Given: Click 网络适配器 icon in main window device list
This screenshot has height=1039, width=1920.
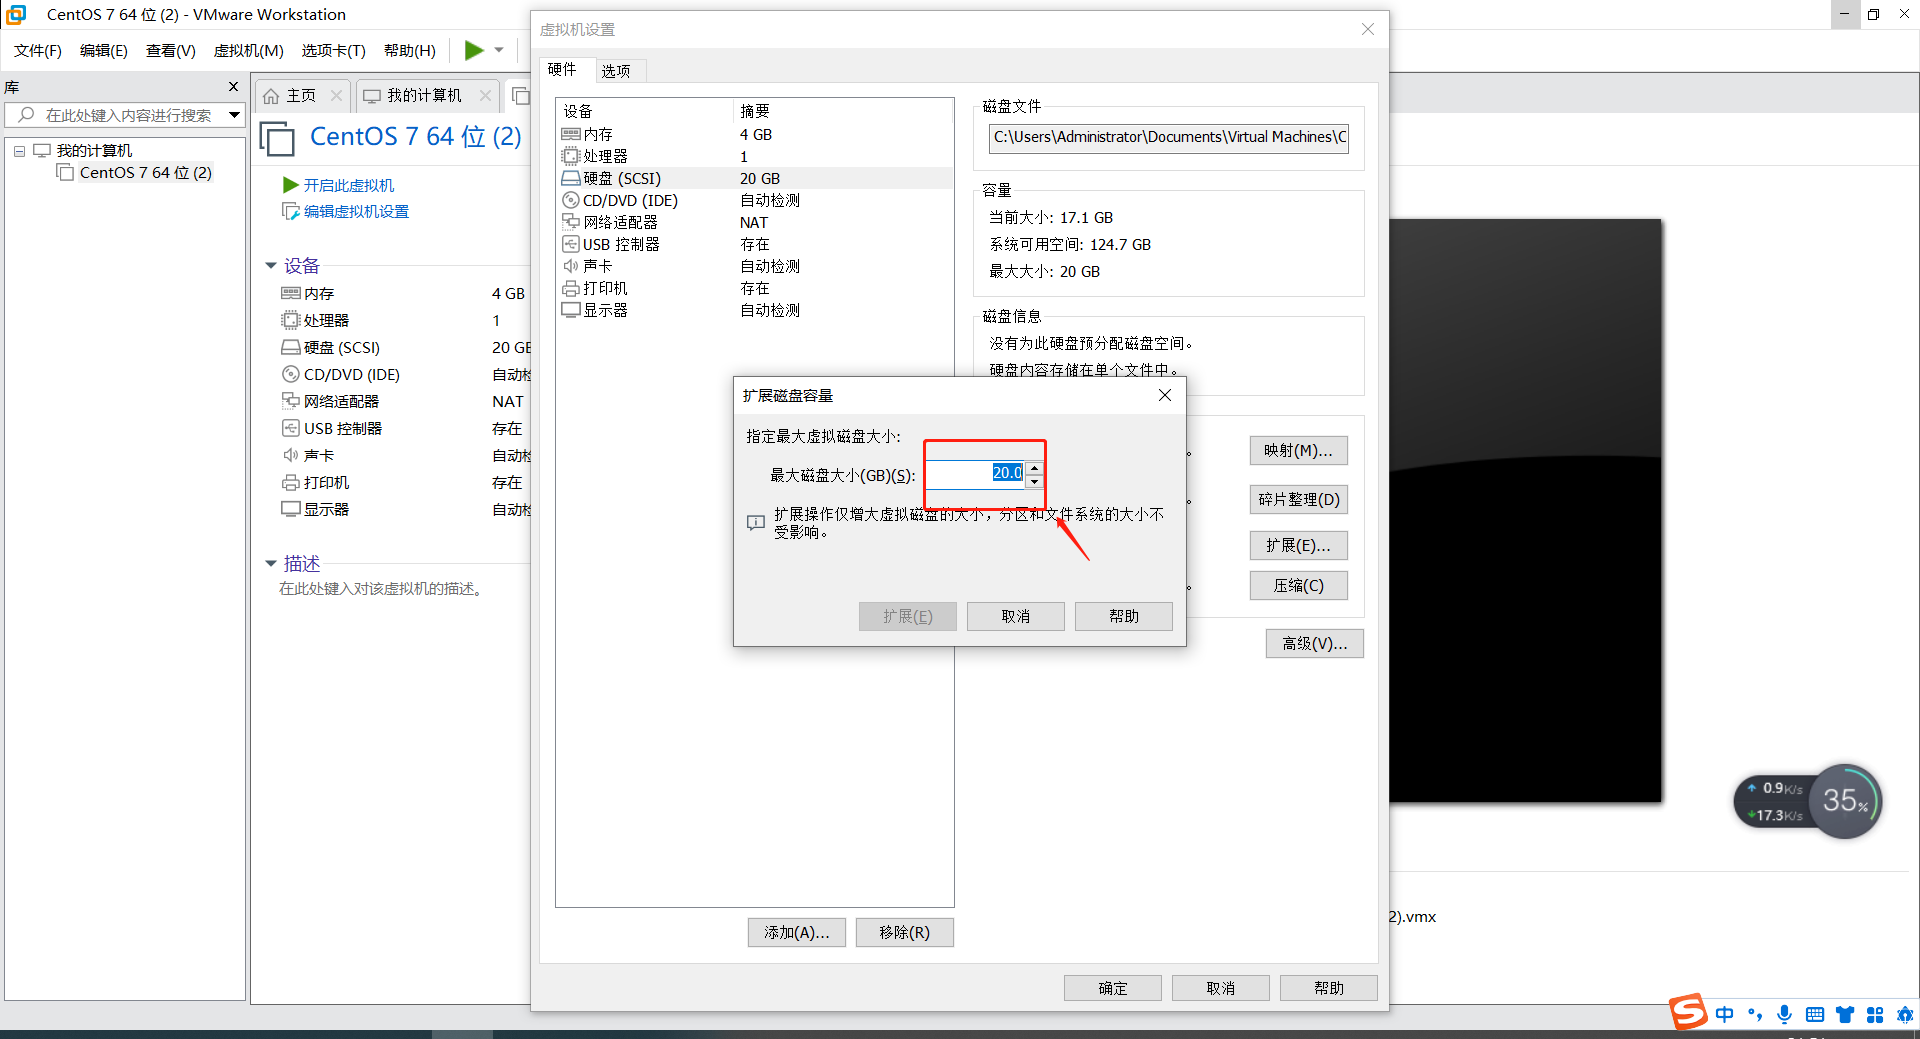Looking at the screenshot, I should coord(291,401).
